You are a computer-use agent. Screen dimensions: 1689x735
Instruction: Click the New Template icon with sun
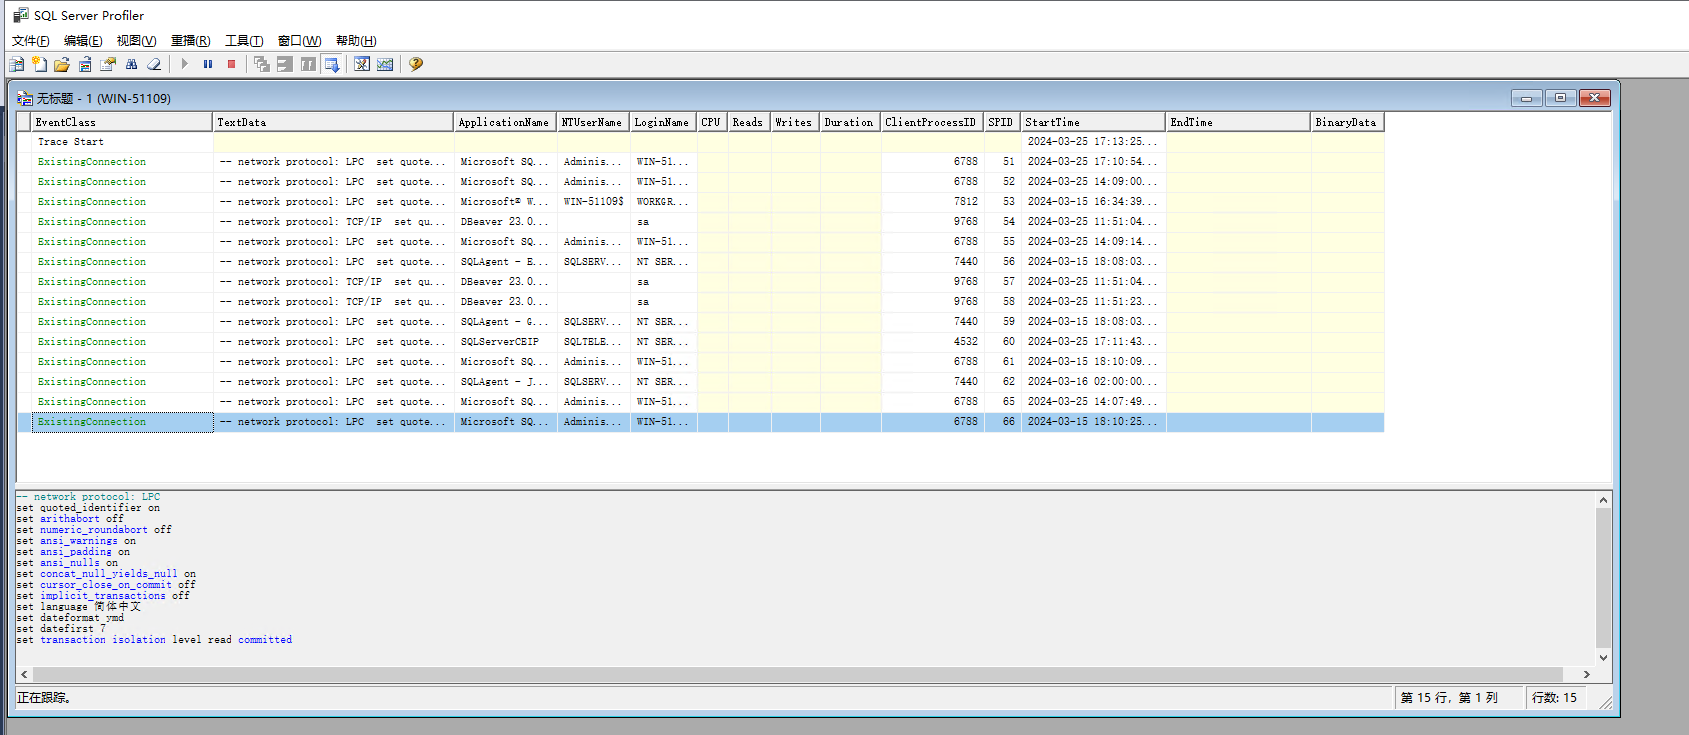pyautogui.click(x=39, y=64)
